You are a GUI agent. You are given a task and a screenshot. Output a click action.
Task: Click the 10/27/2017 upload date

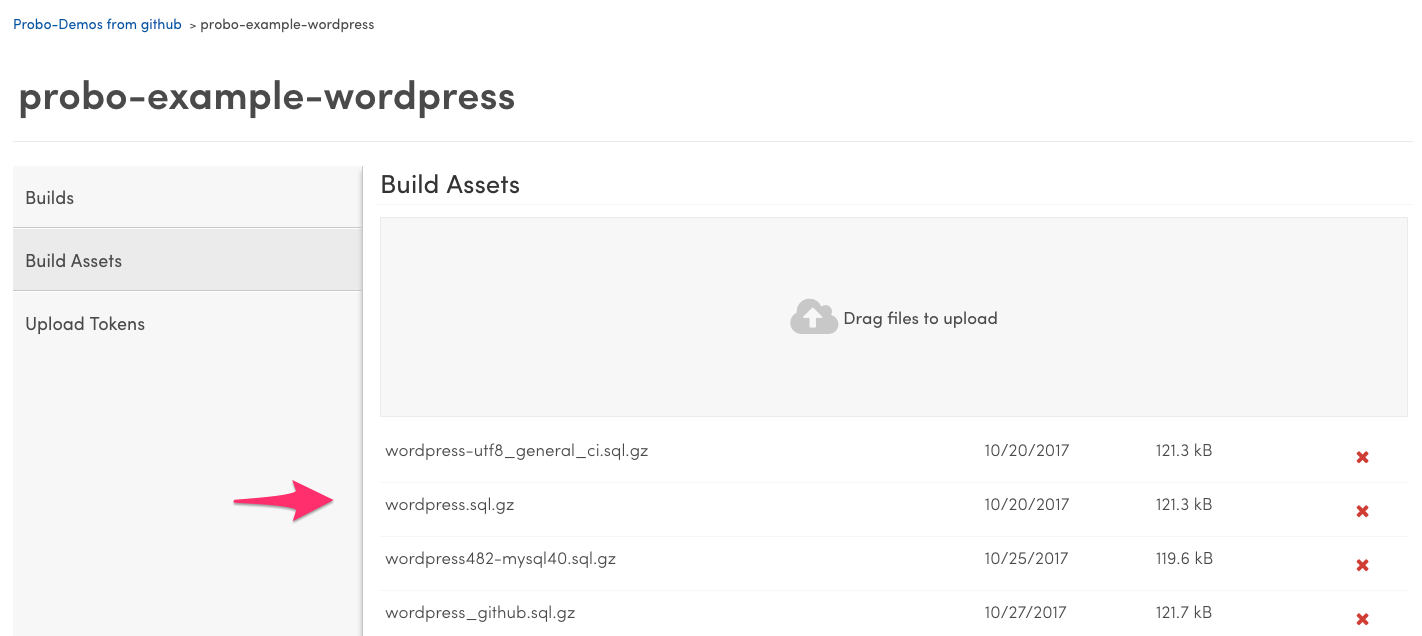[1026, 612]
